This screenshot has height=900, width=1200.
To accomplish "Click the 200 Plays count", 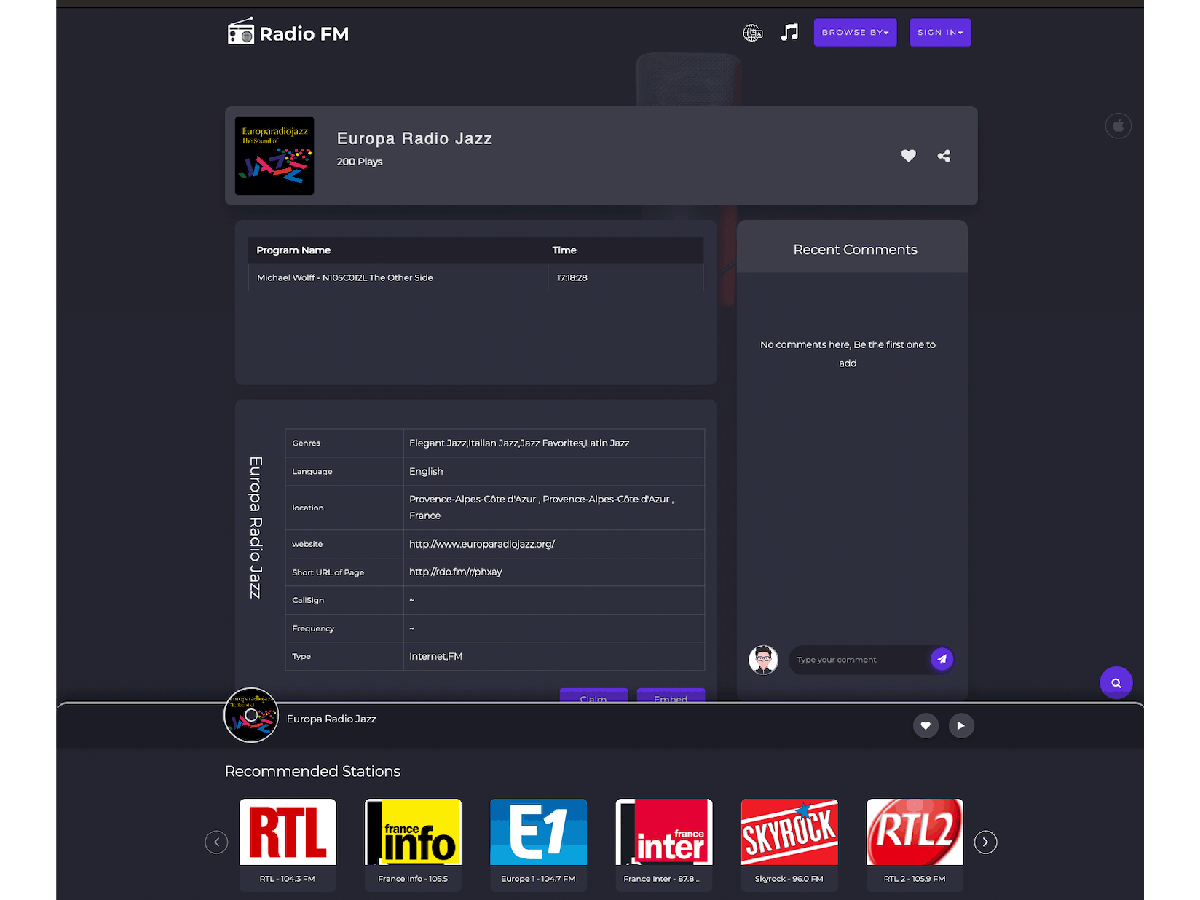I will [360, 162].
